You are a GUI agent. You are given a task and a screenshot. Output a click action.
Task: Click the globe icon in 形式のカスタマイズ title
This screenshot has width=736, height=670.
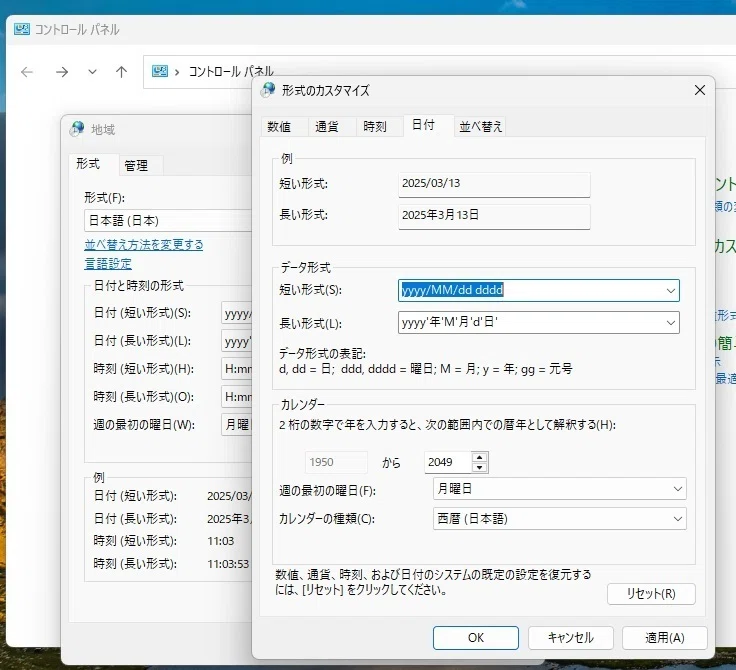tap(268, 90)
